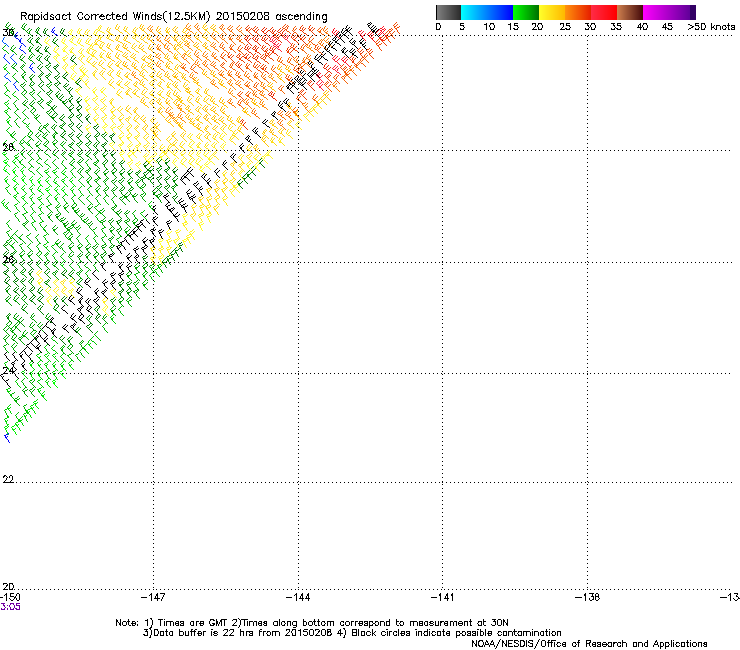The width and height of the screenshot is (740, 650).
Task: Click the cyan-blue 5-15 knots color band
Action: point(487,12)
